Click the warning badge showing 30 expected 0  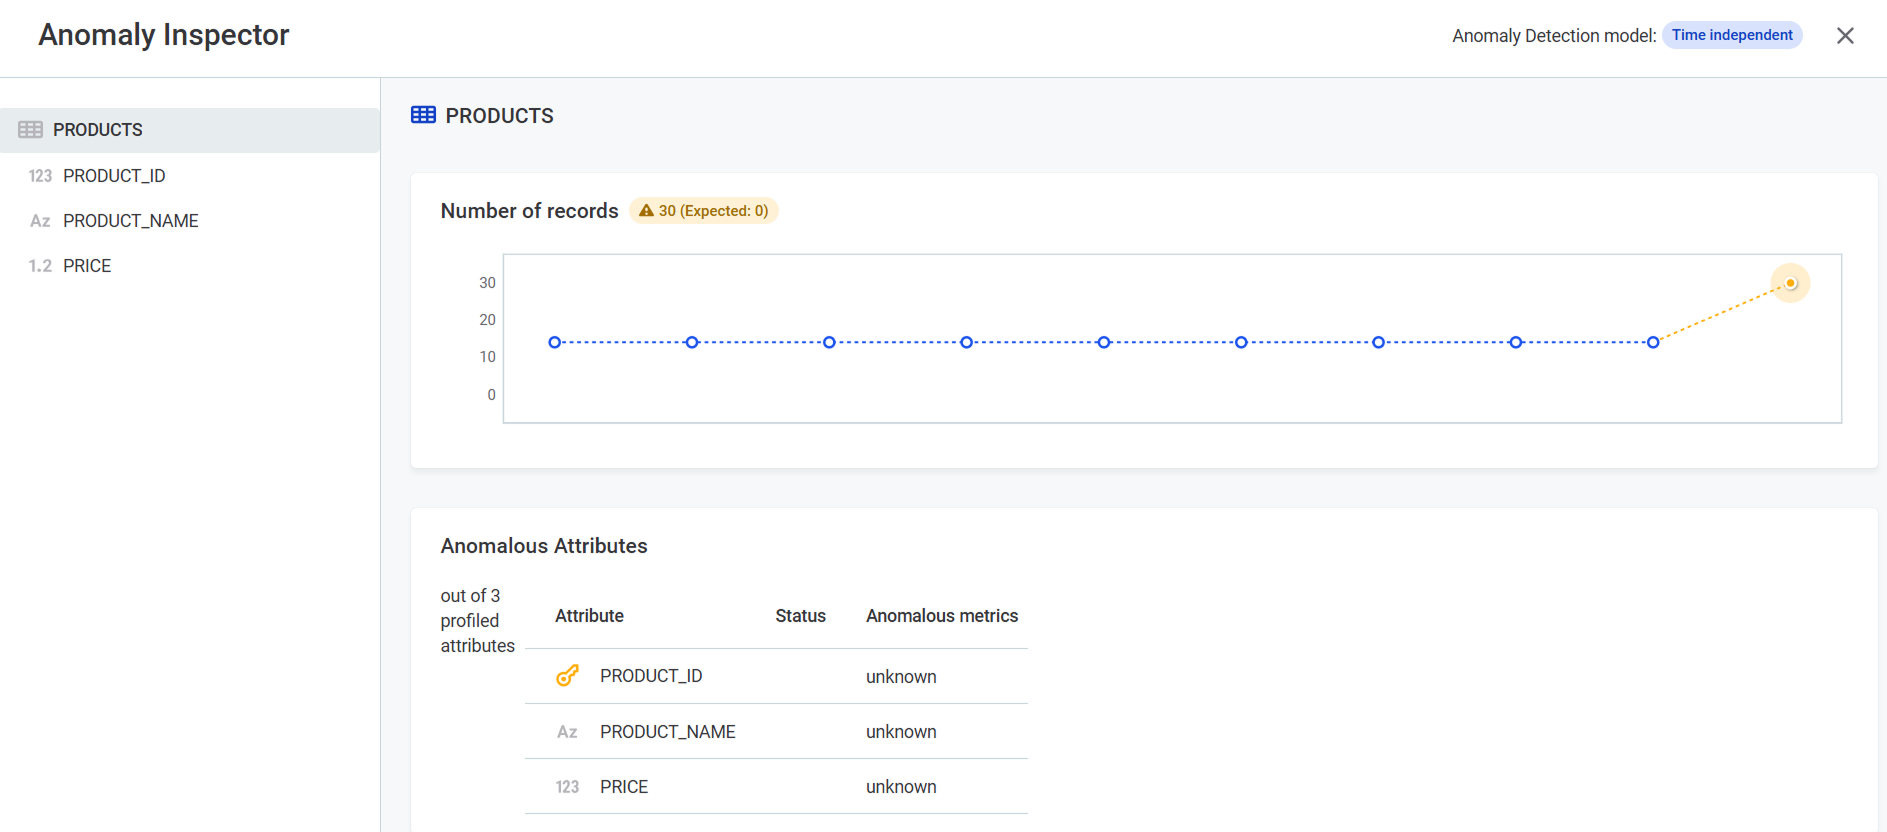(704, 211)
